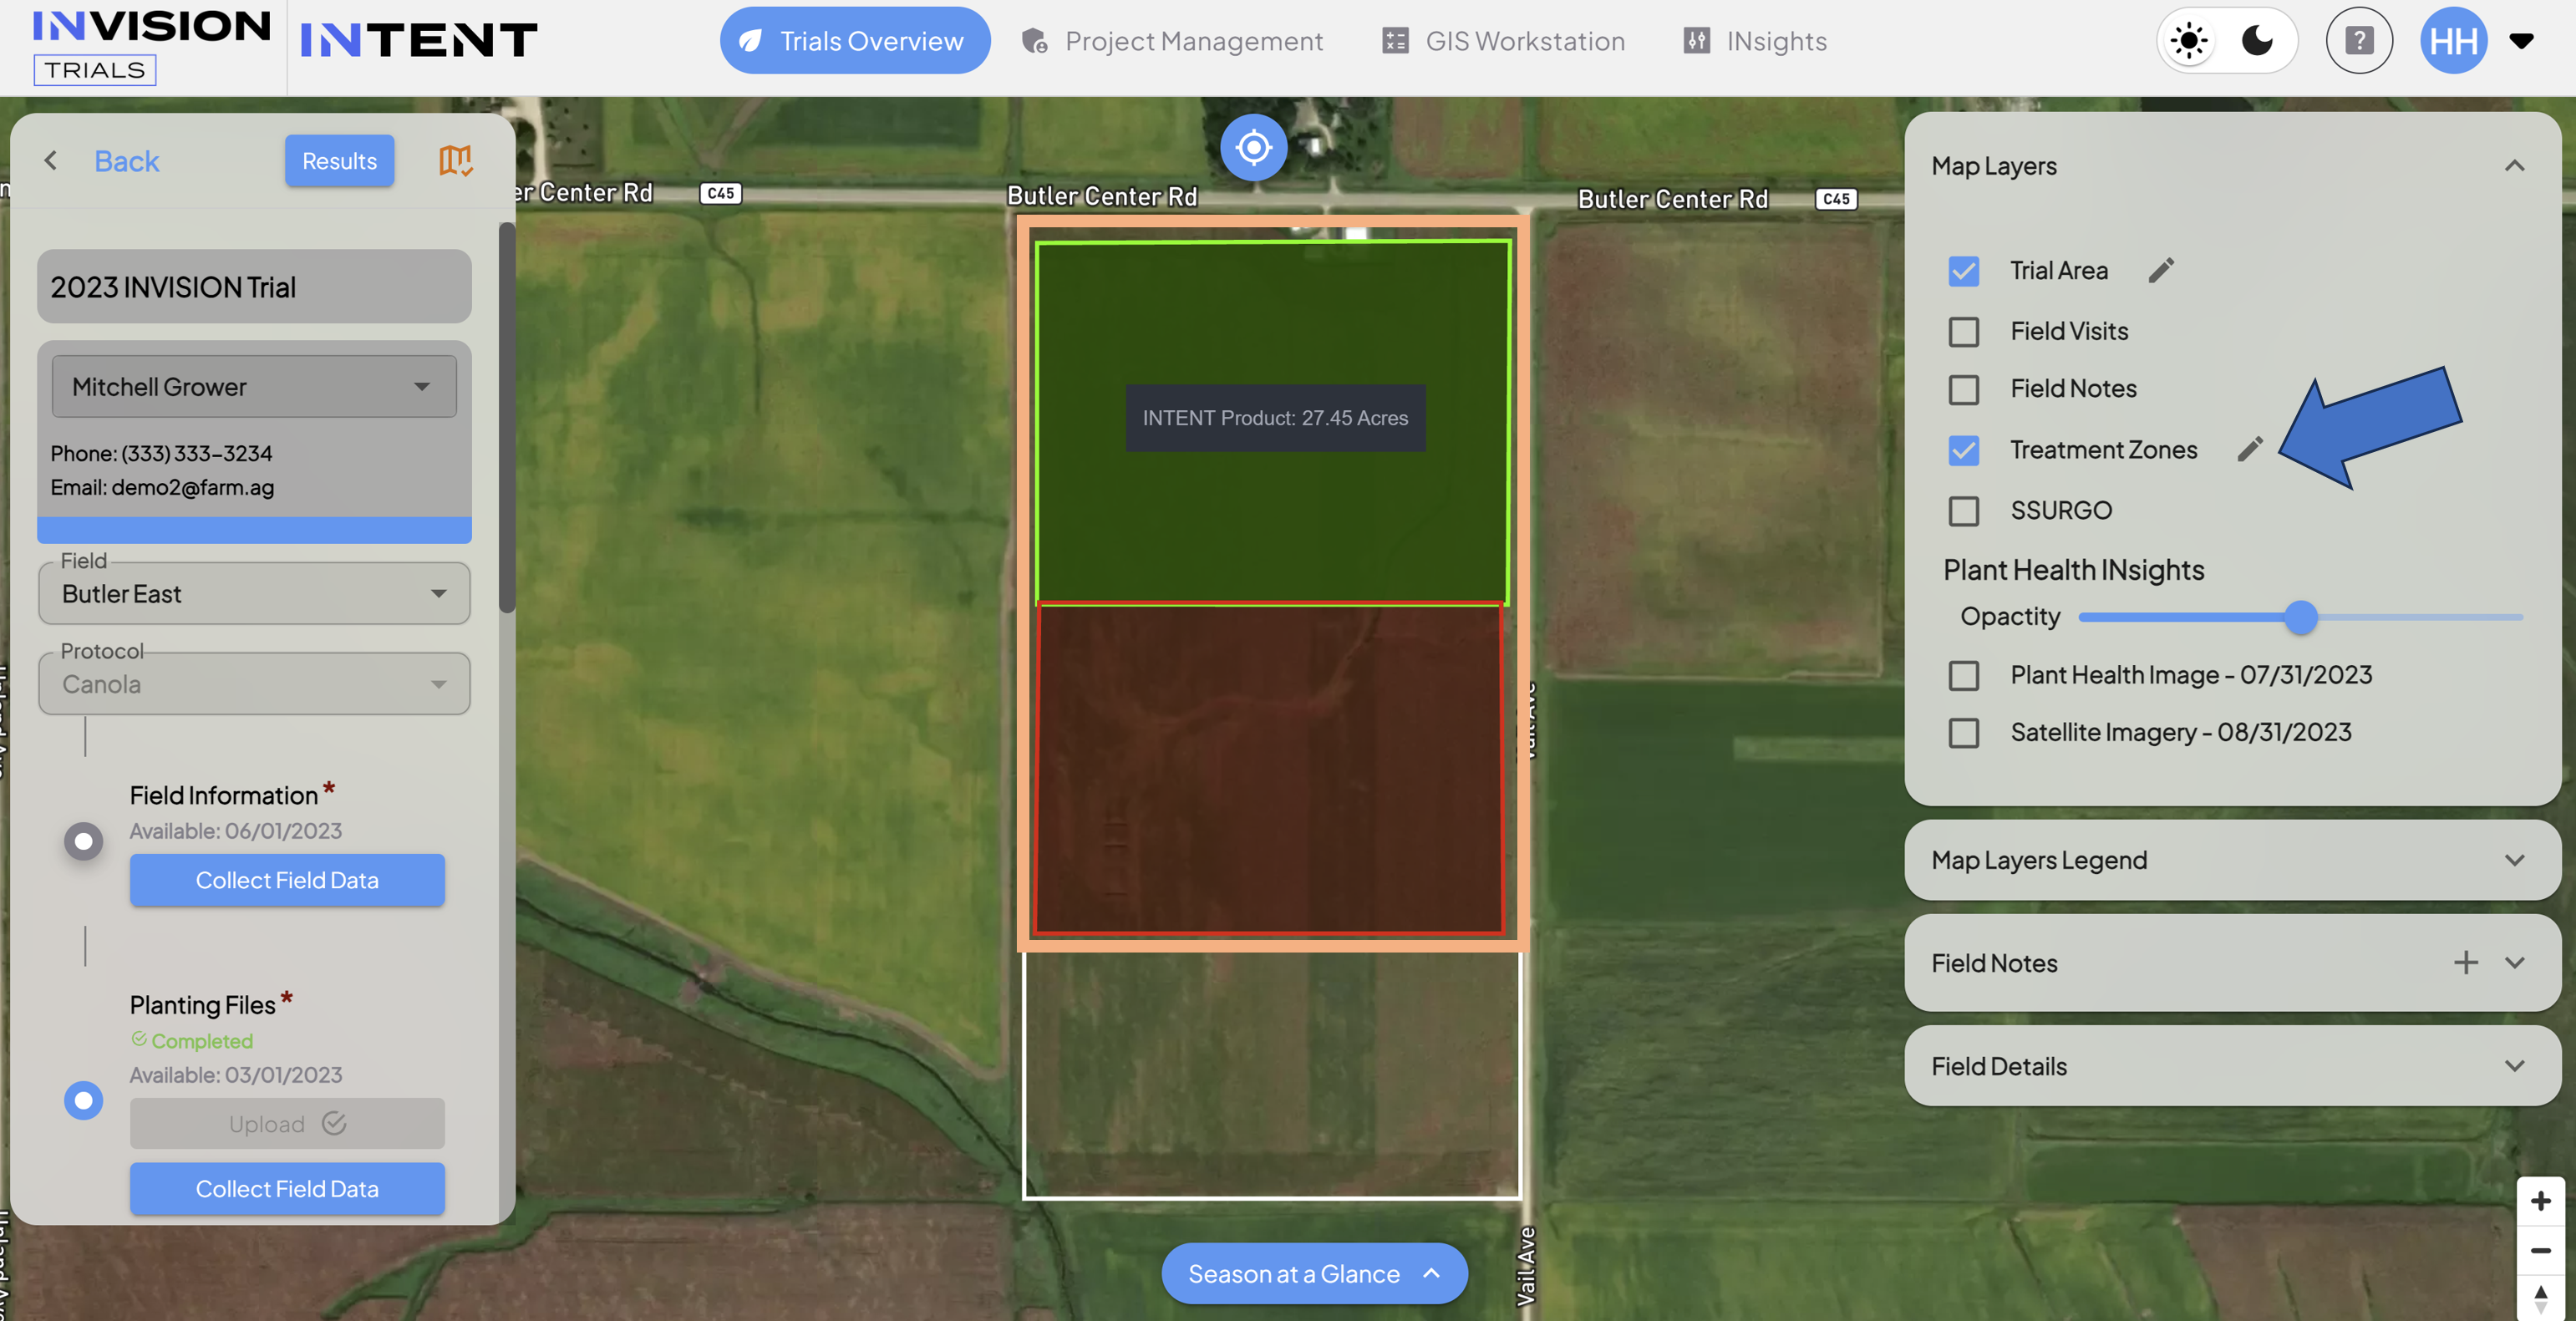Open the Mitchell Grower dropdown
This screenshot has width=2576, height=1326.
click(254, 387)
